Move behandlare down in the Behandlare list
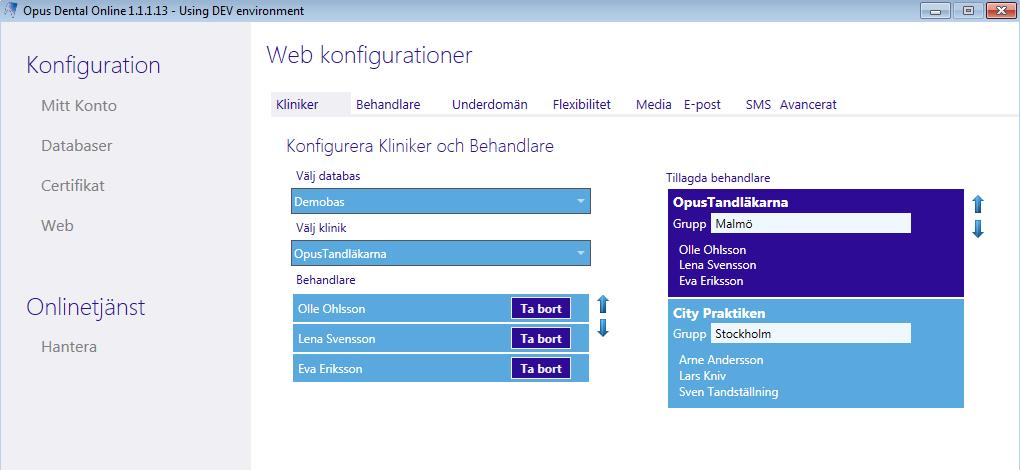This screenshot has height=470, width=1020. (x=602, y=328)
